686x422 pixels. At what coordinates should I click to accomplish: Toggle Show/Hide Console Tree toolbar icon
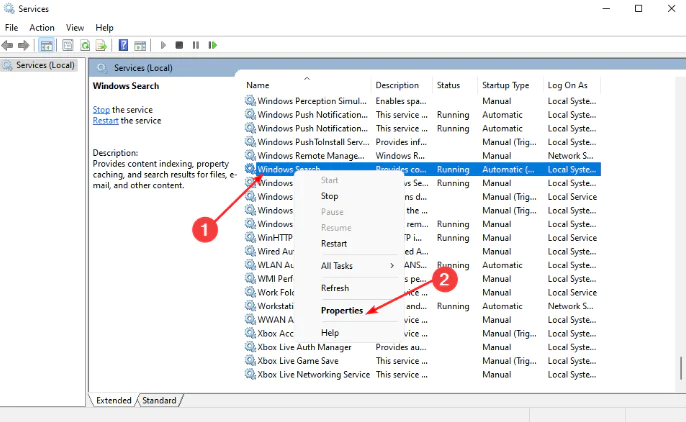[x=45, y=45]
